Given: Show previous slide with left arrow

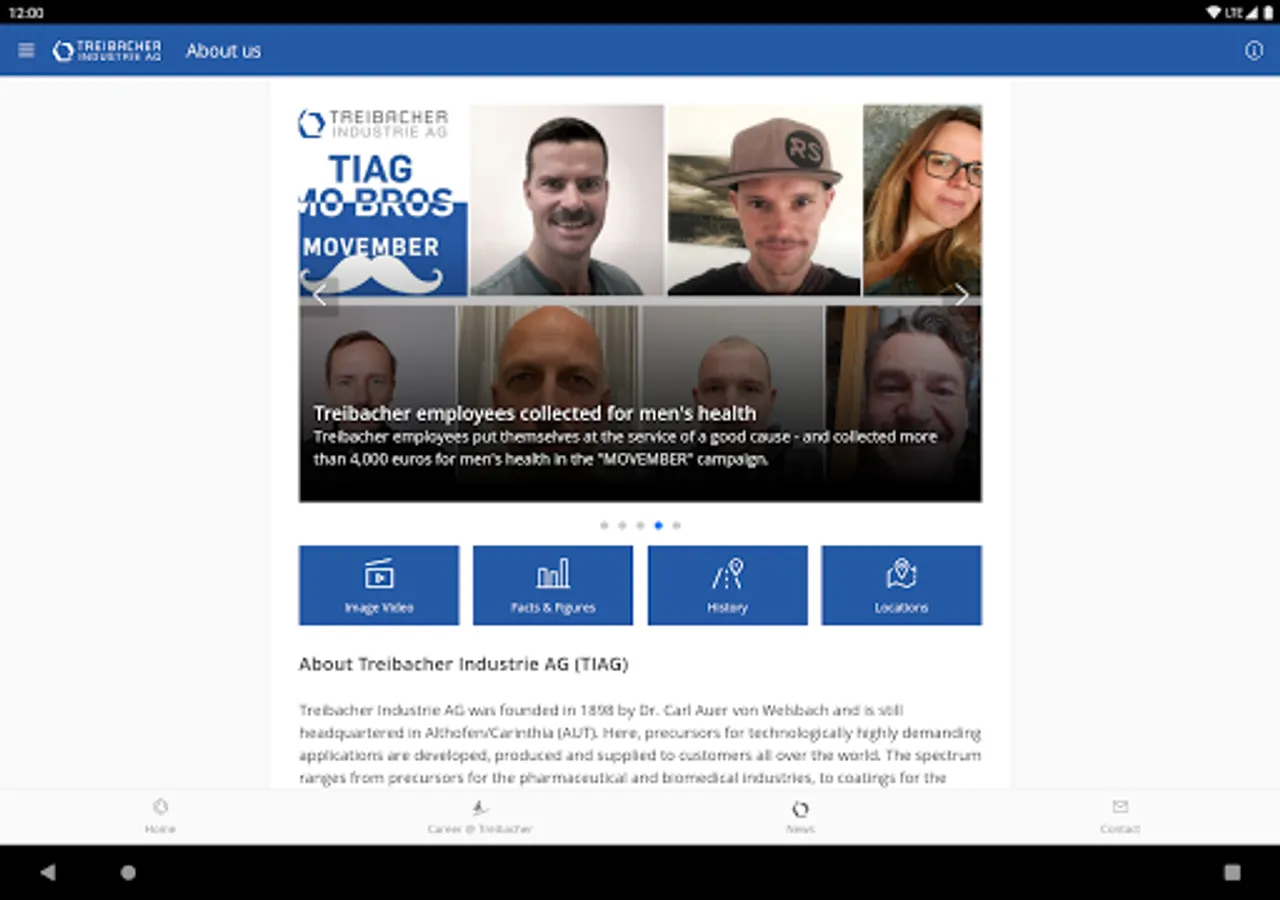Looking at the screenshot, I should [x=319, y=295].
